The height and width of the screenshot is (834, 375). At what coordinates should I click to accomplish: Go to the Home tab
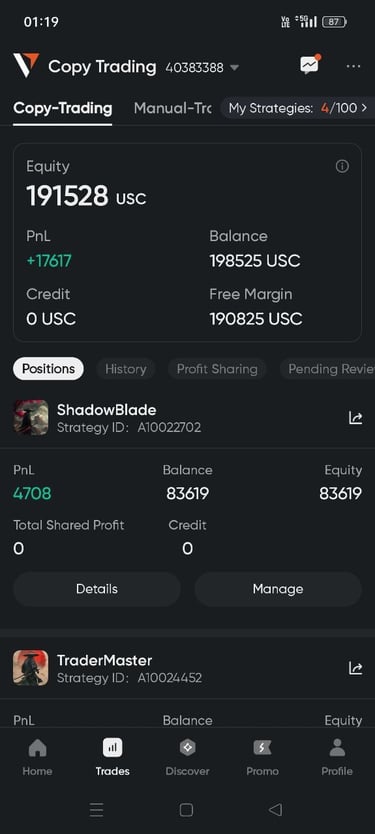(x=37, y=757)
